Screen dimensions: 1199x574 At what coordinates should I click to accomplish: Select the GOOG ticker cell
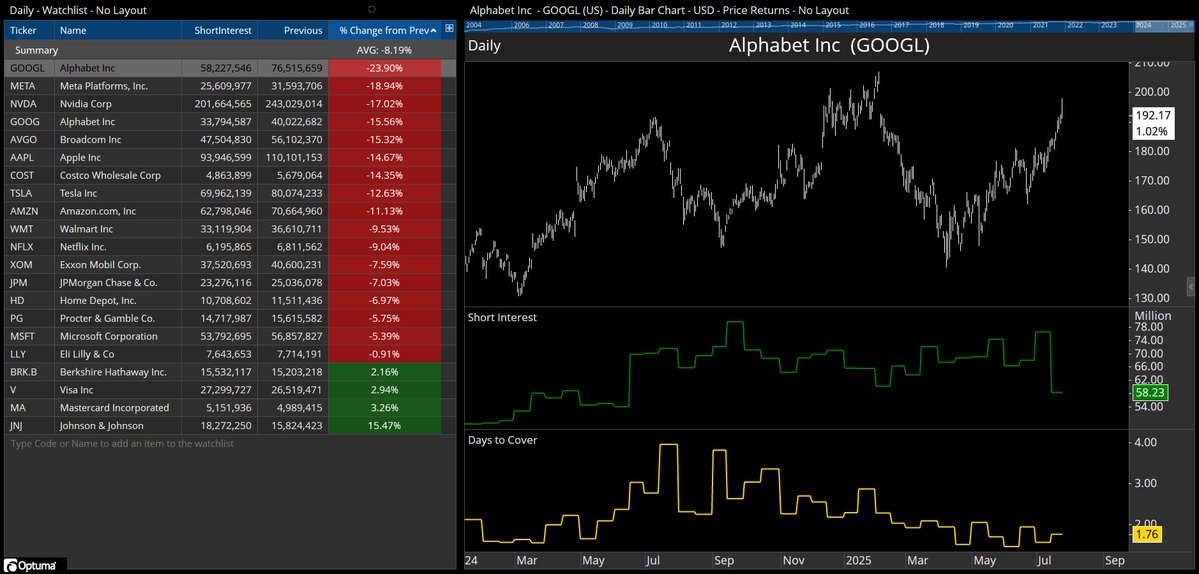click(29, 122)
